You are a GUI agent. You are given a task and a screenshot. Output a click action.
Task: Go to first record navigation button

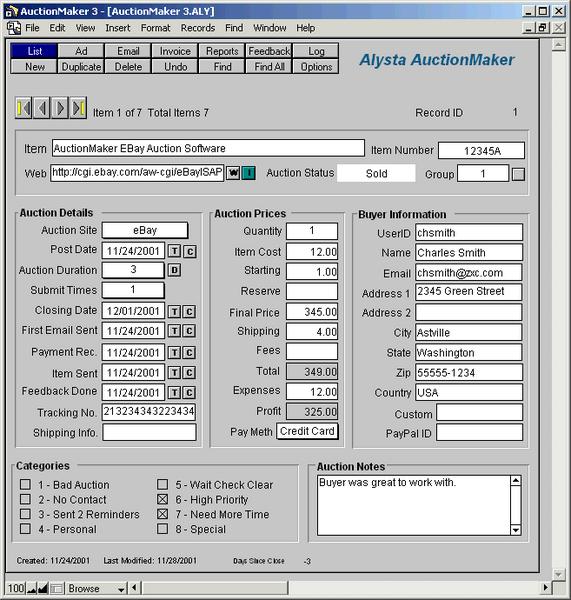coord(24,108)
